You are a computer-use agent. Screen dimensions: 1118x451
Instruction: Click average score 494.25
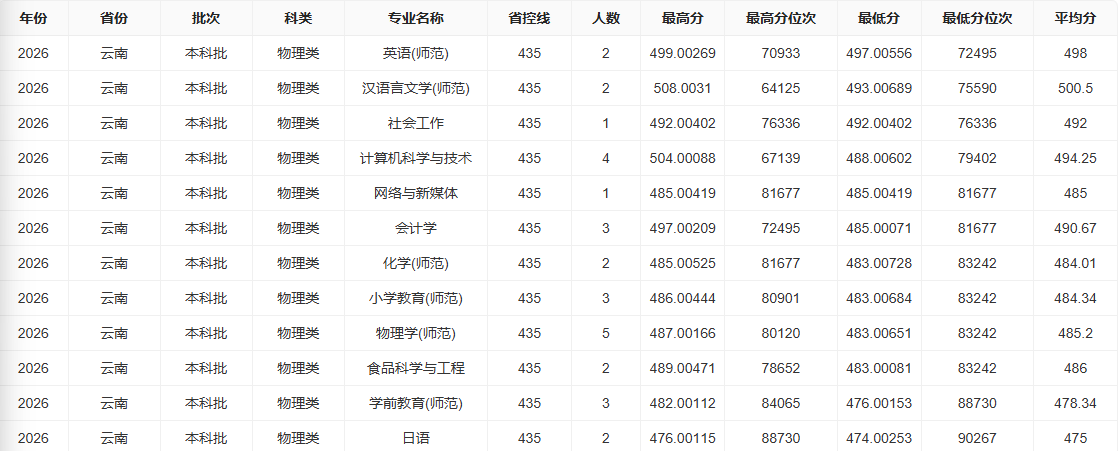pyautogui.click(x=1075, y=158)
